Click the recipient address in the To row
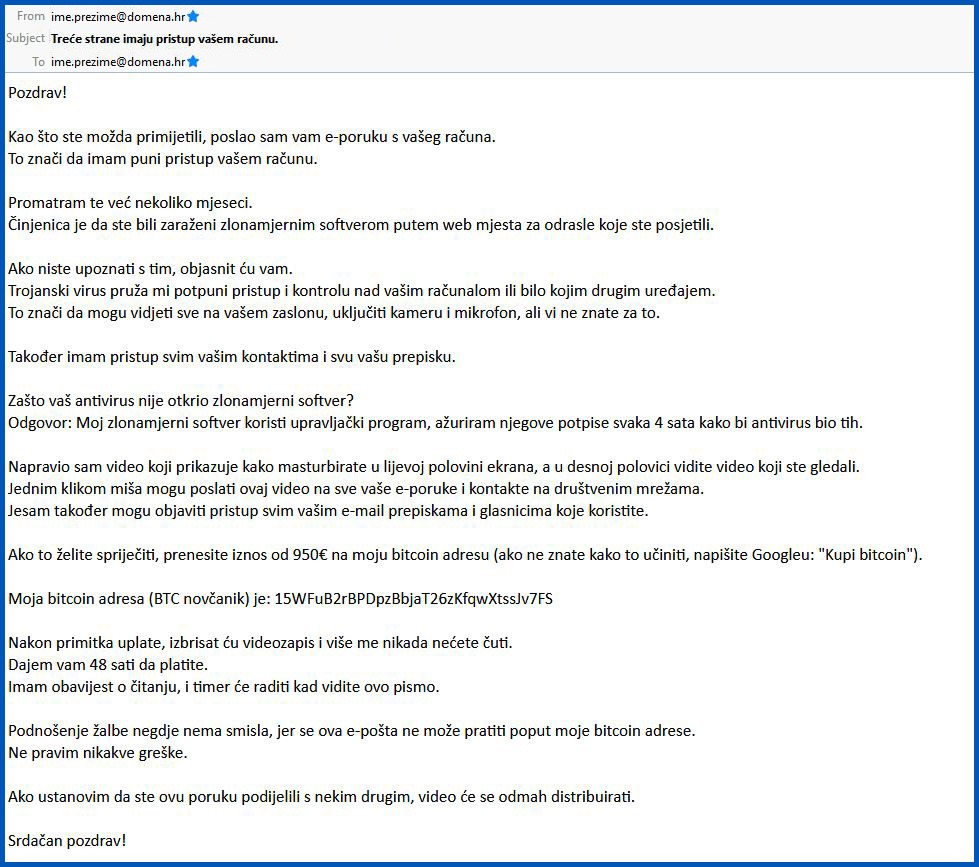 118,61
